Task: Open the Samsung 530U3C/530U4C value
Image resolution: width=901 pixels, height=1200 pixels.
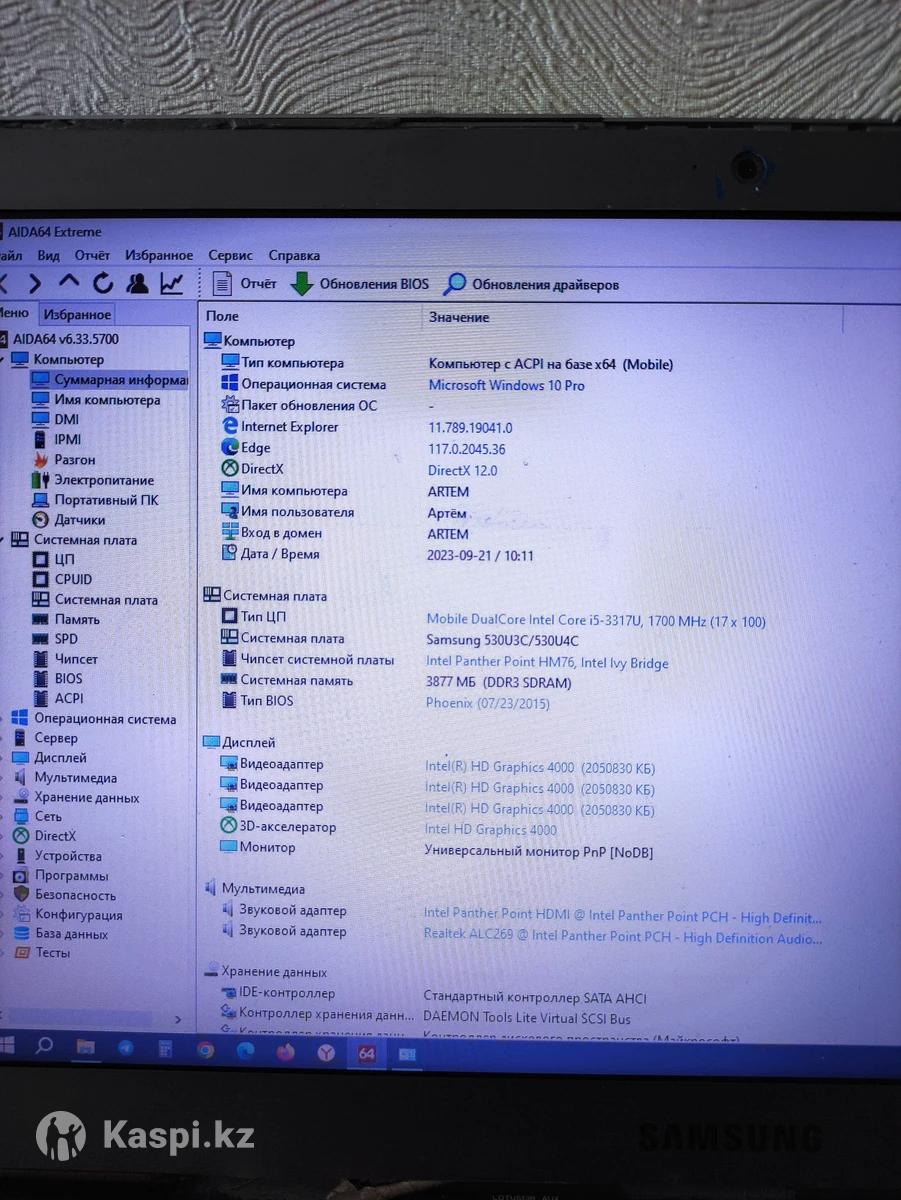Action: pos(502,640)
